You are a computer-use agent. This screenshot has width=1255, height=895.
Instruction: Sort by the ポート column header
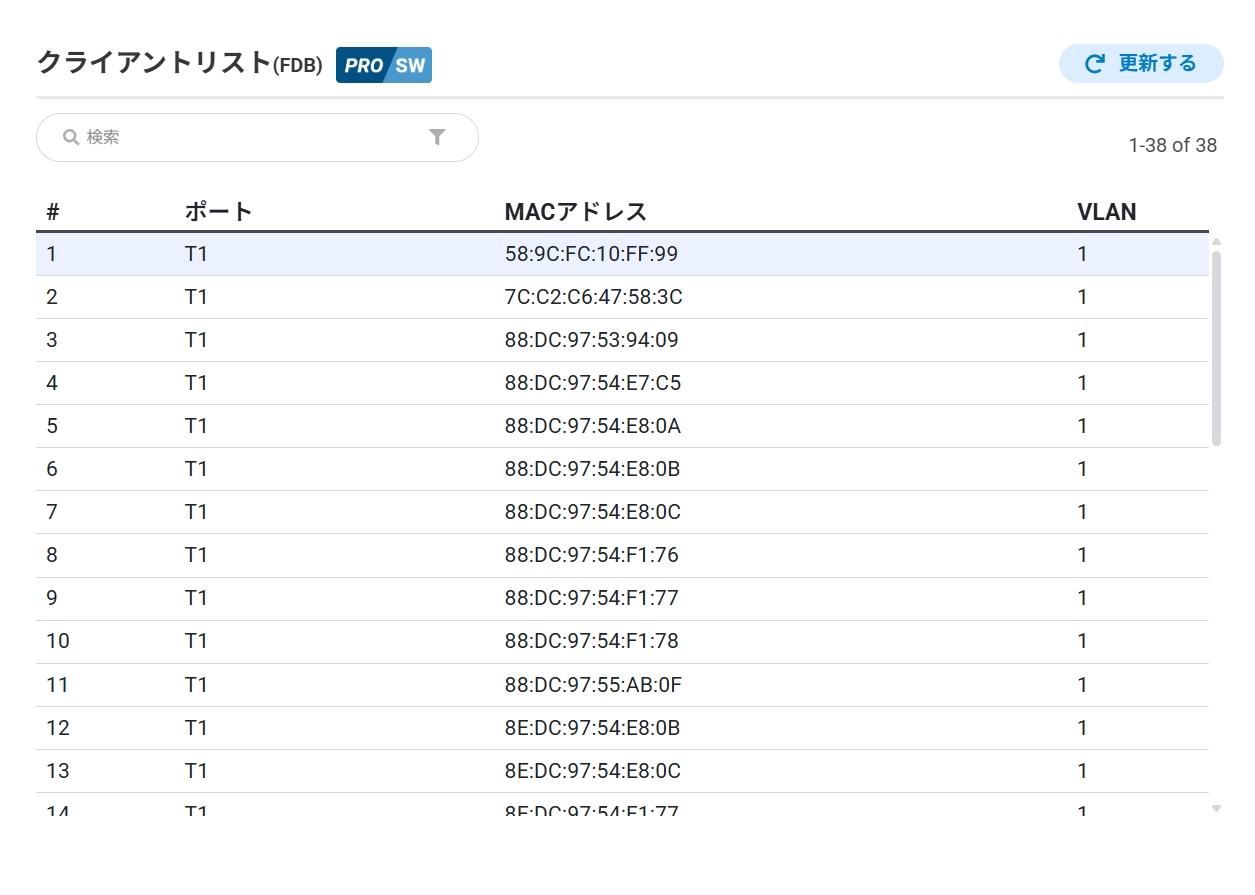[218, 212]
